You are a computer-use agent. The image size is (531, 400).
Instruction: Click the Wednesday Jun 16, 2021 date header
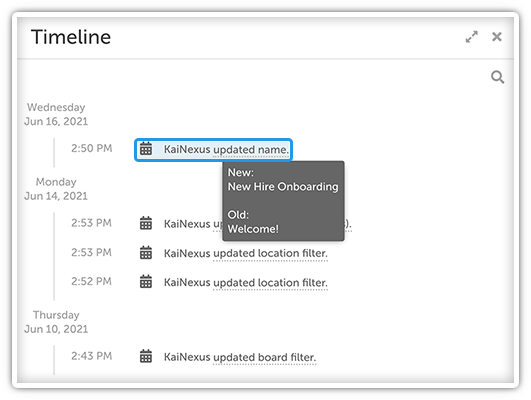click(x=56, y=114)
